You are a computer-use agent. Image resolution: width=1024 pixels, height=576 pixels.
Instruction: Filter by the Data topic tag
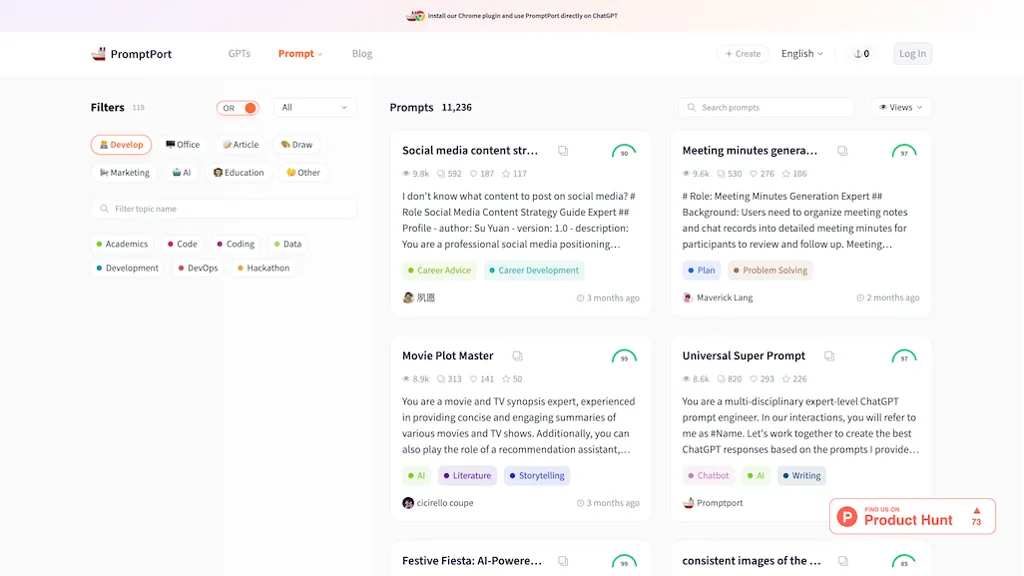[x=287, y=244]
